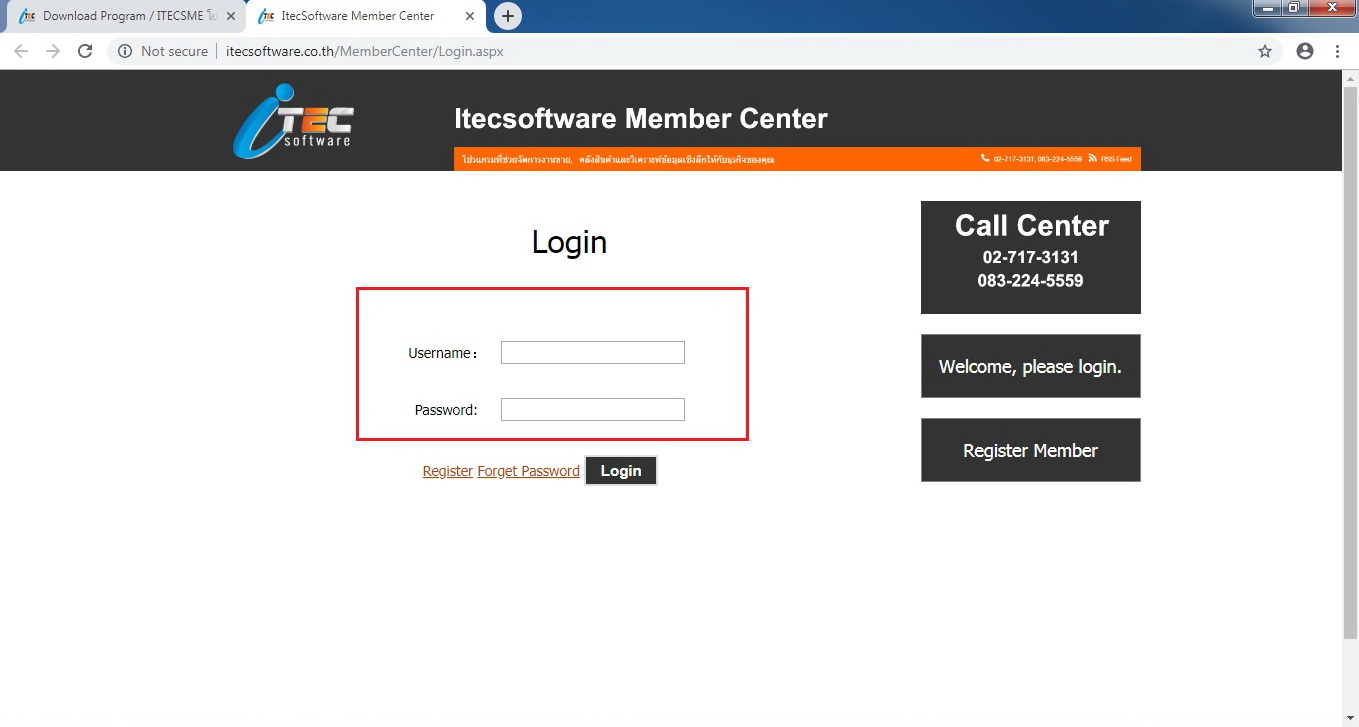
Task: Click the black Login button
Action: (x=621, y=471)
